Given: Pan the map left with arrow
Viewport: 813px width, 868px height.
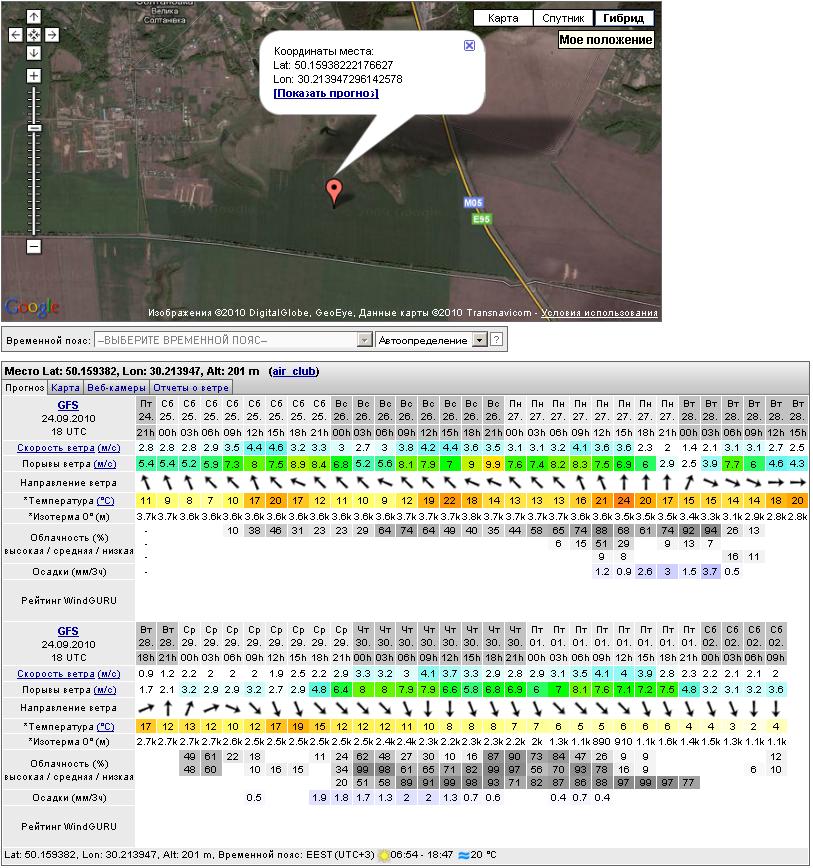Looking at the screenshot, I should [16, 35].
